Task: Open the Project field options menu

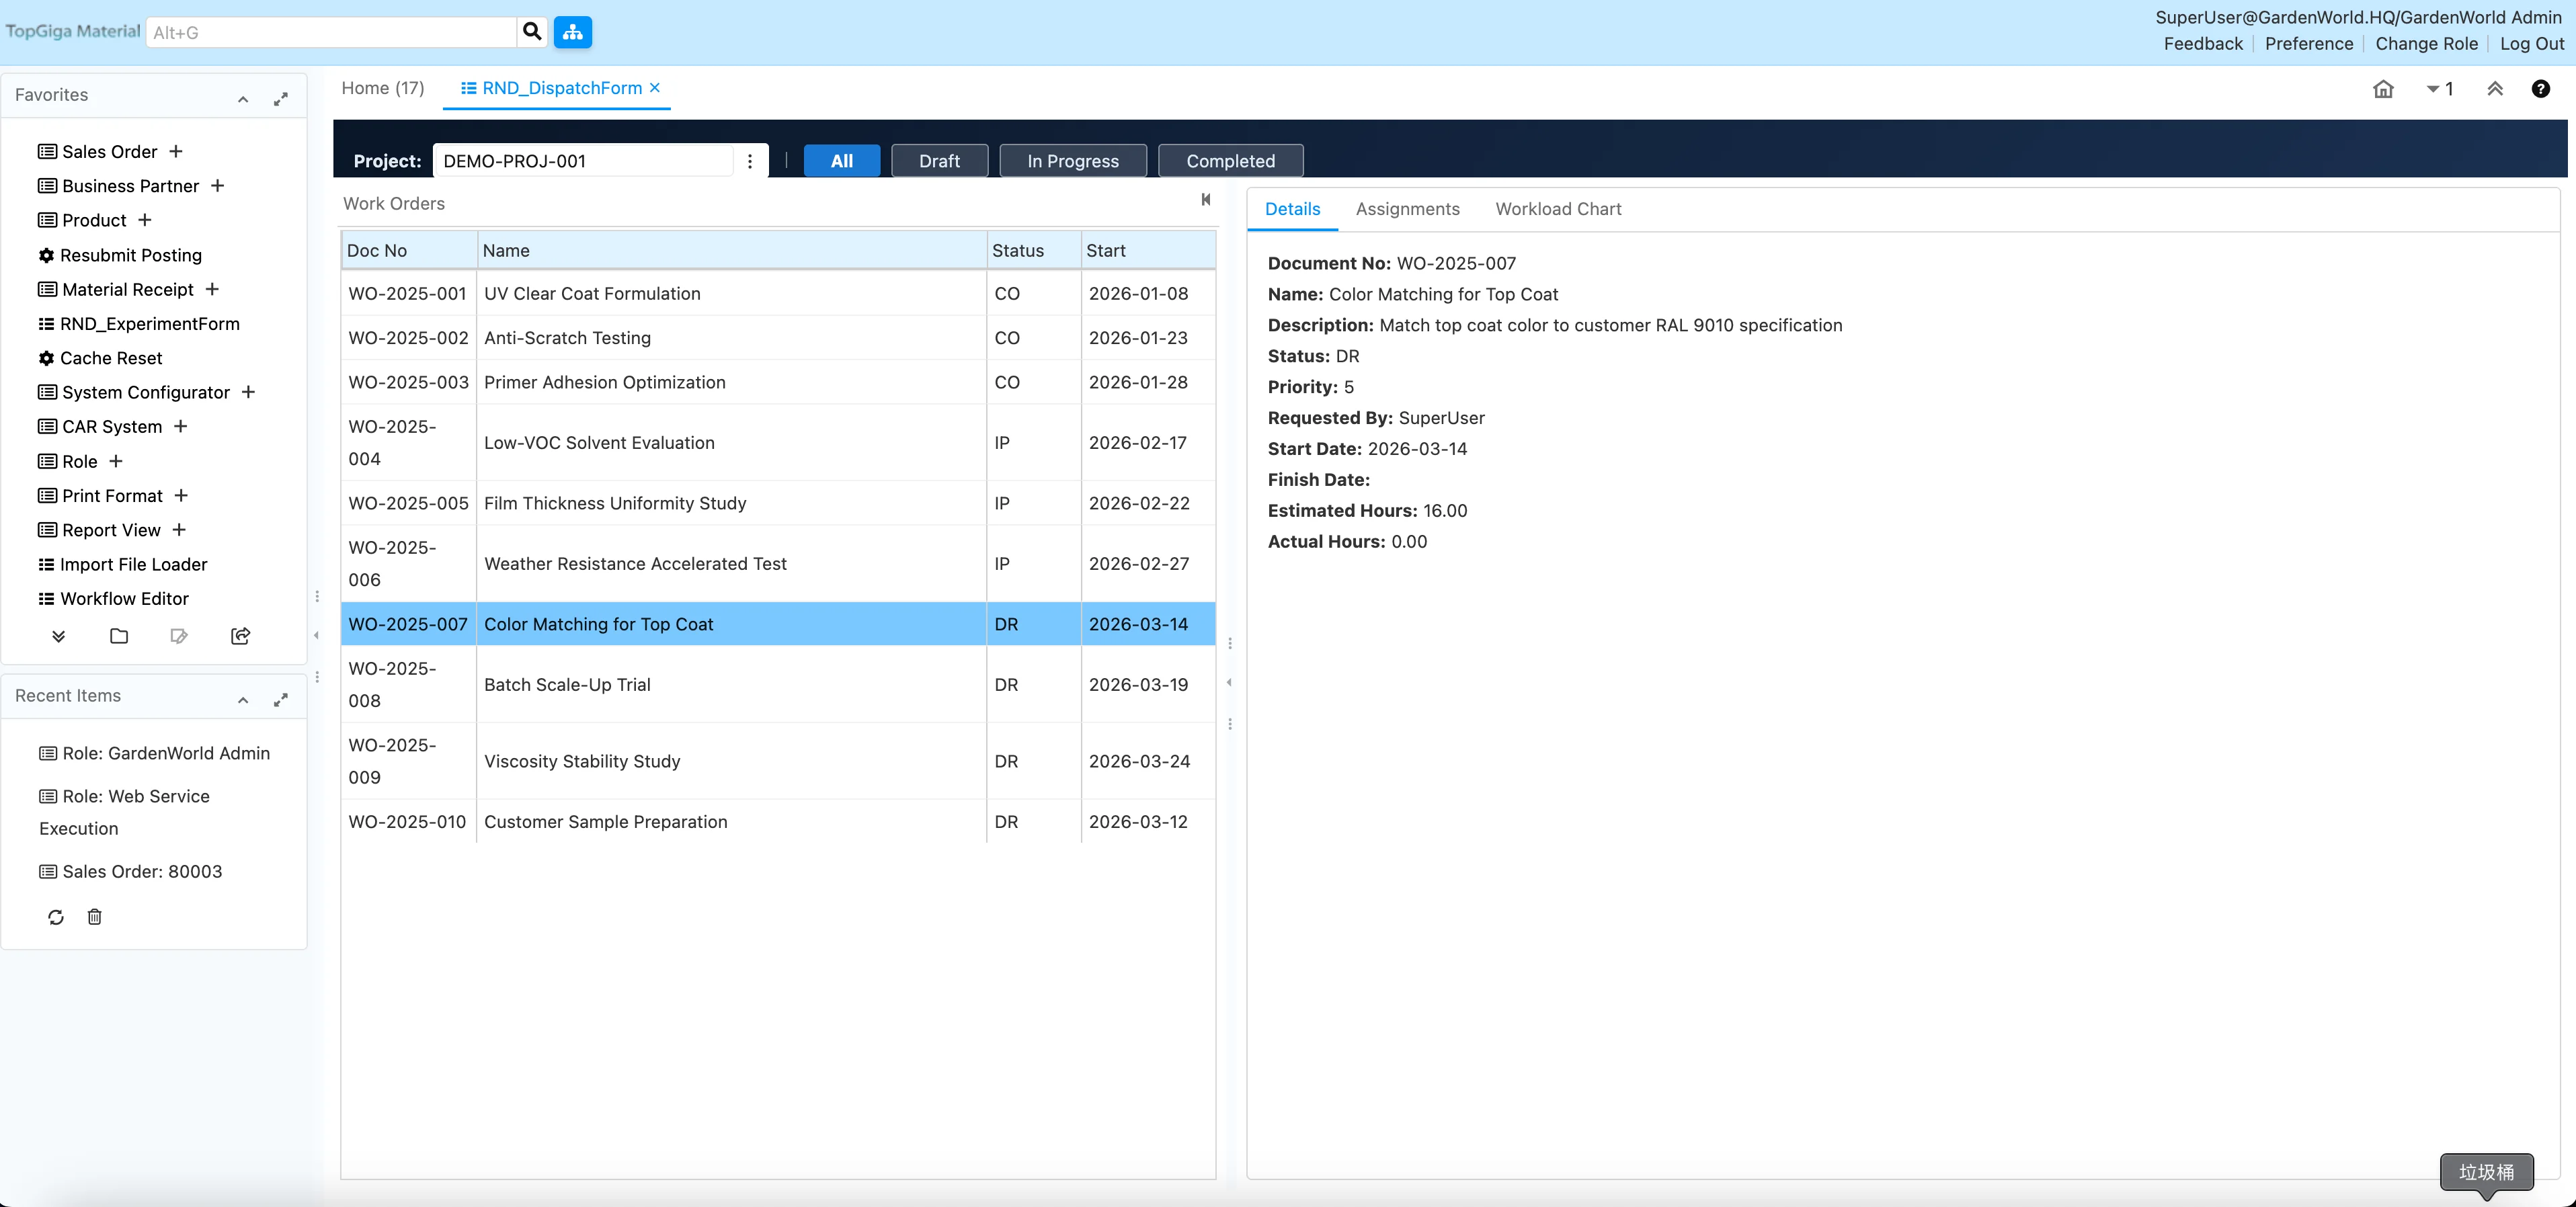Action: click(750, 161)
